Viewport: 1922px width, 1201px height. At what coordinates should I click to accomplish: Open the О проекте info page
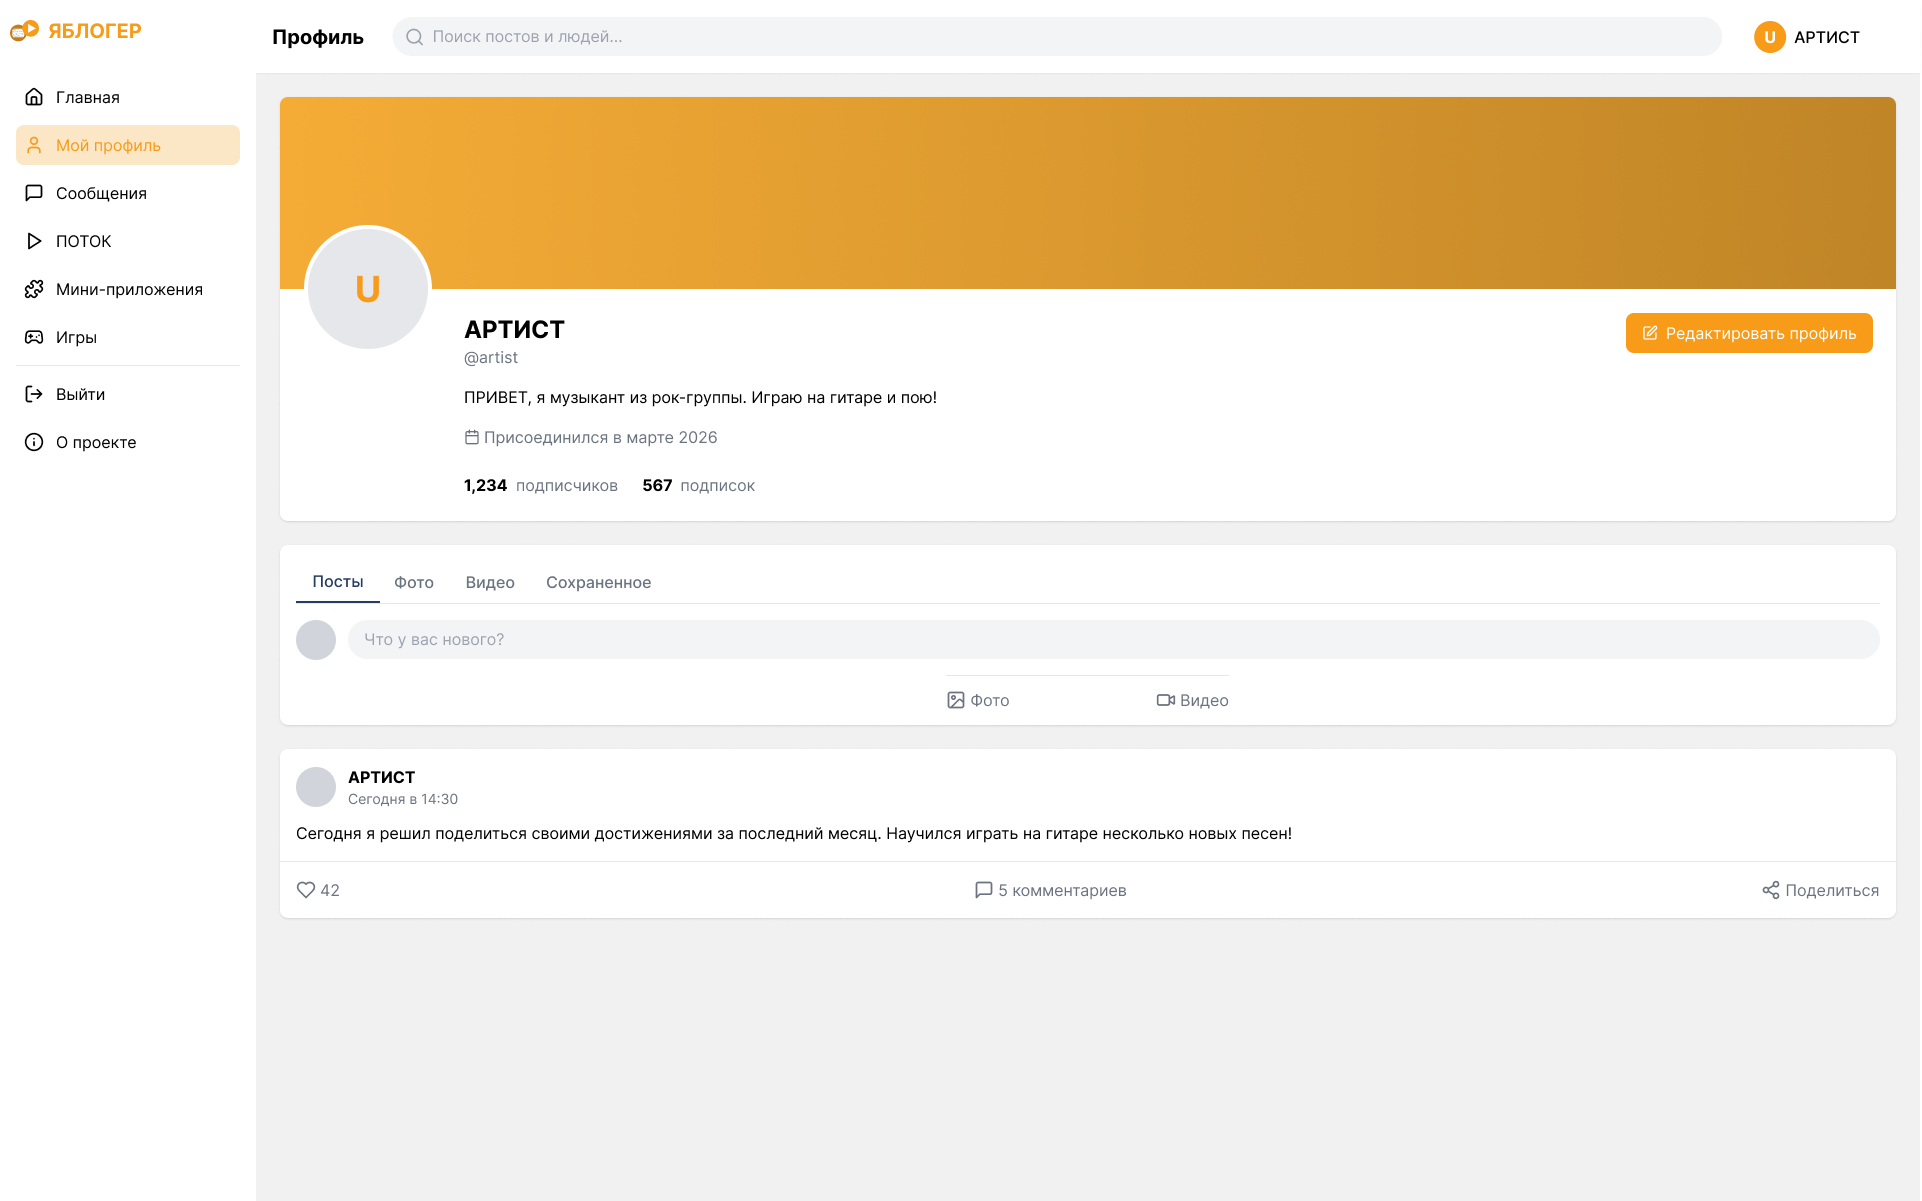tap(95, 442)
